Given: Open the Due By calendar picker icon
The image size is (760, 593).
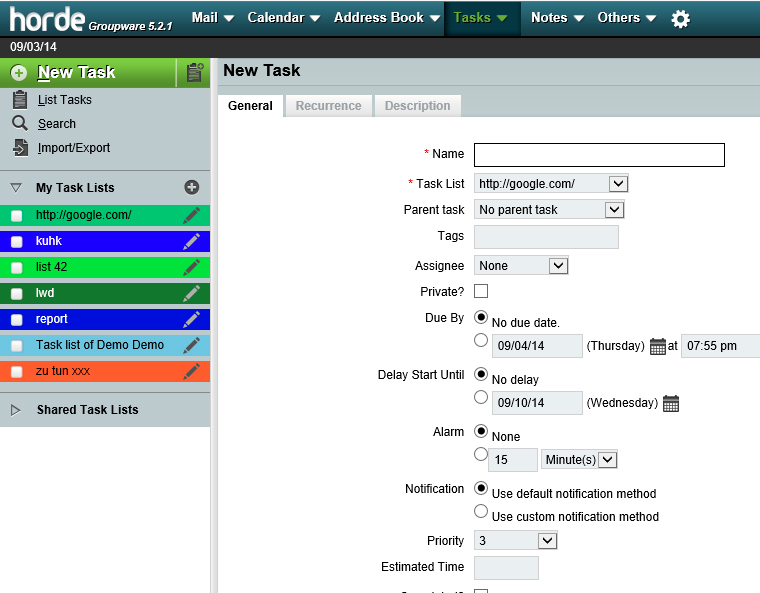Looking at the screenshot, I should click(657, 347).
